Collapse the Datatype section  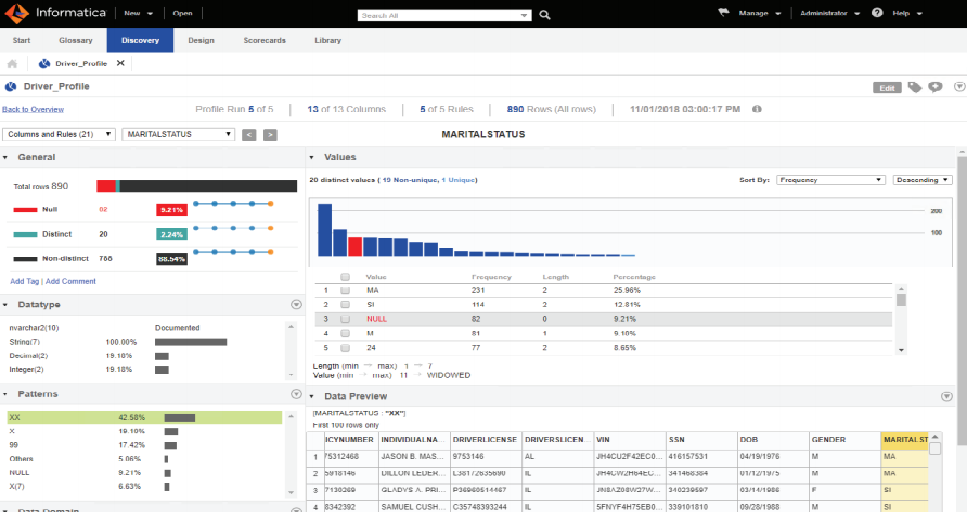[x=5, y=305]
